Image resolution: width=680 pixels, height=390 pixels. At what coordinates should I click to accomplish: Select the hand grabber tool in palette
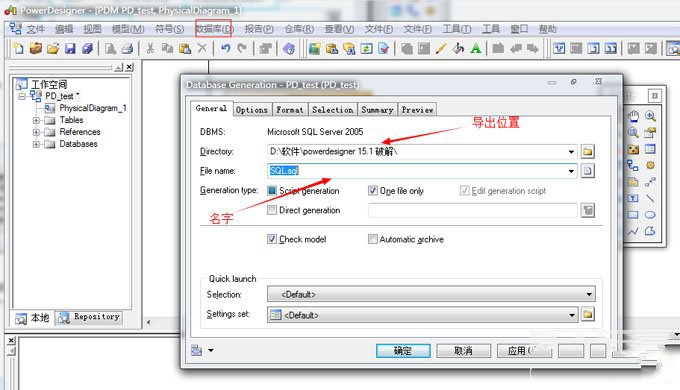coord(633,116)
